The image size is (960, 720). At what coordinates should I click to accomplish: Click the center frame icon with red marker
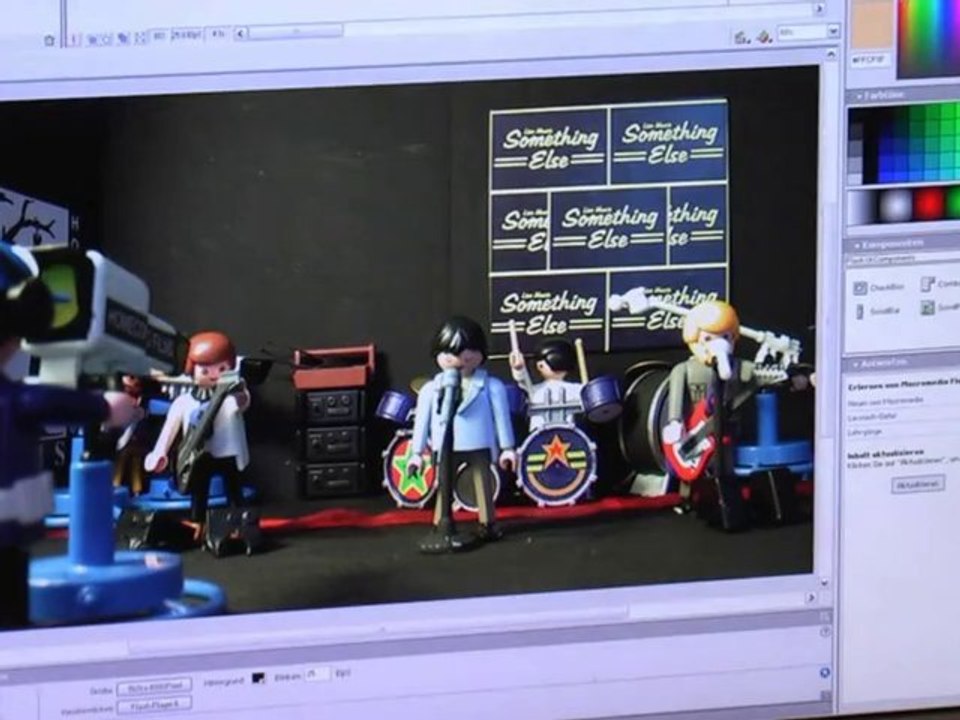(73, 40)
